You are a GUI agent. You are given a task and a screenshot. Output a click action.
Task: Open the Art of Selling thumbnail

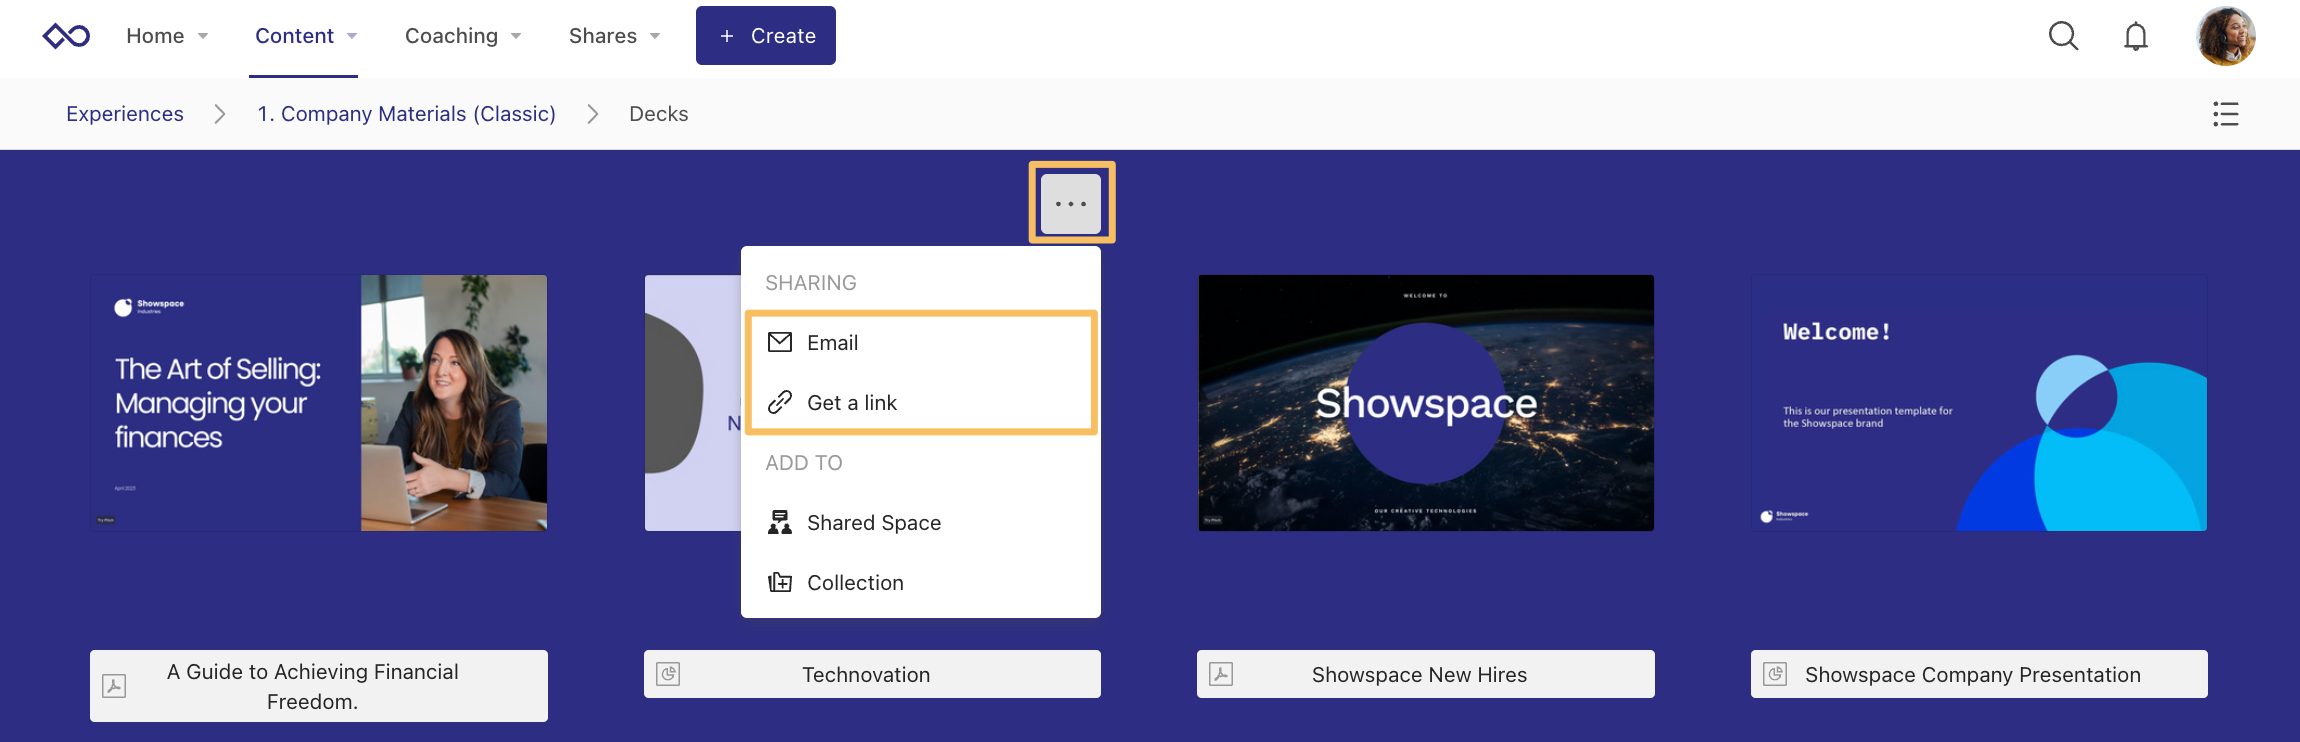click(319, 403)
